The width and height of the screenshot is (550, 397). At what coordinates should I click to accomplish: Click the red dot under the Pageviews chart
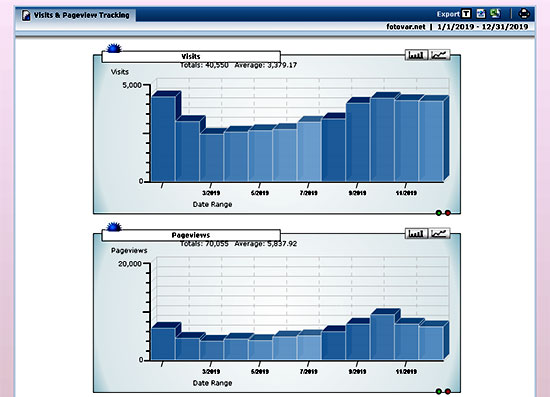coord(448,391)
